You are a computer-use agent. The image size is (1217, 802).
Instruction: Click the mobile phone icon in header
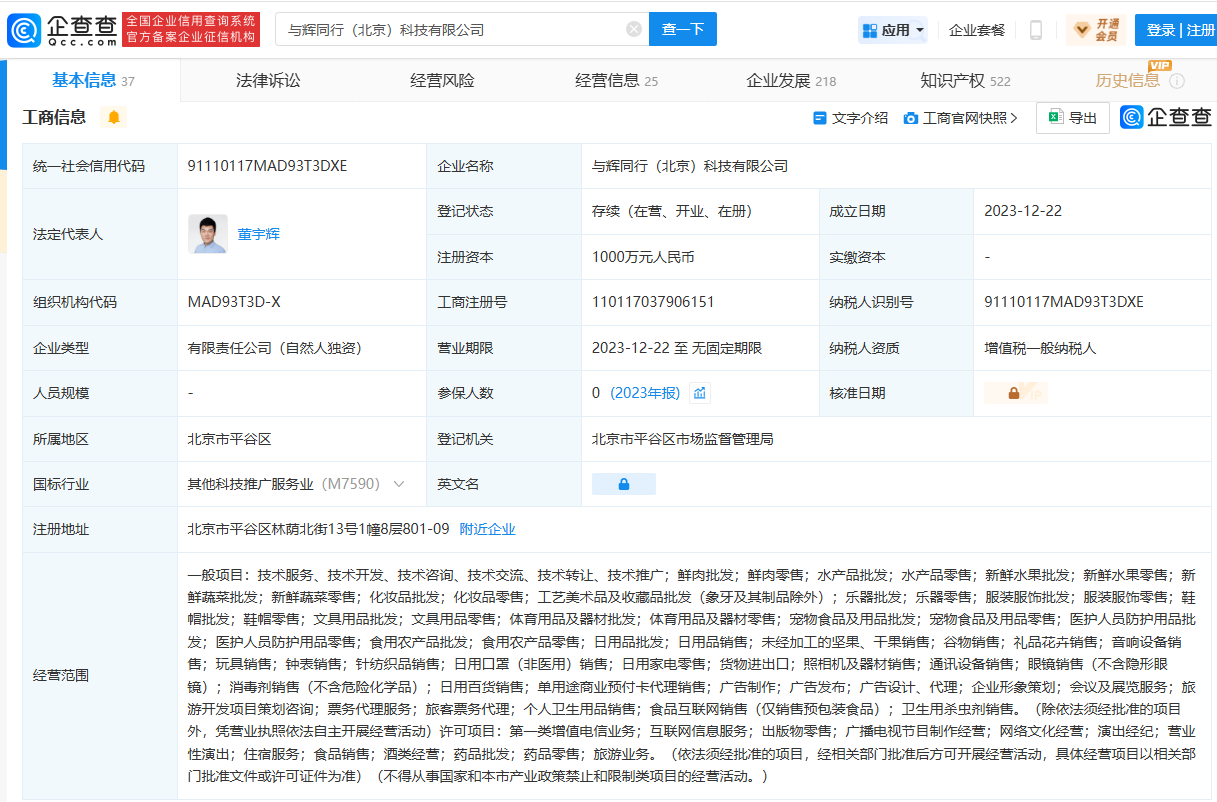click(x=1036, y=30)
